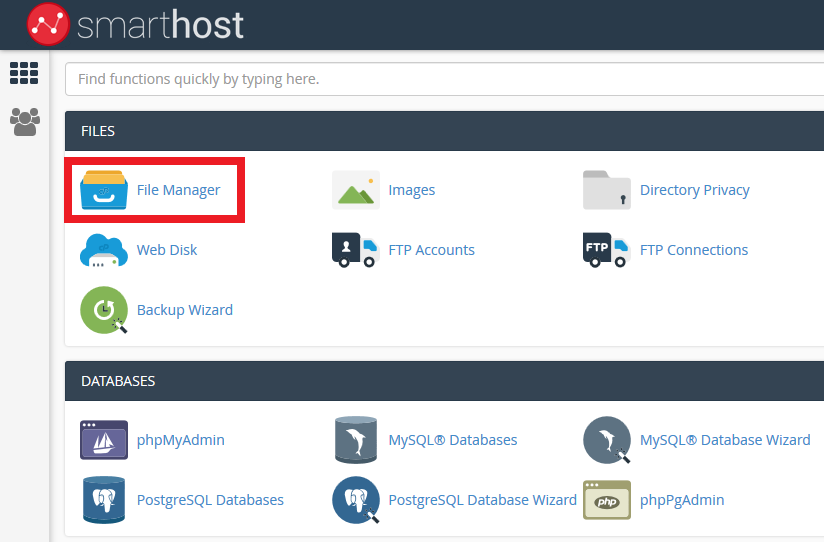Follow the Web Disk link
The width and height of the screenshot is (824, 542).
point(167,250)
